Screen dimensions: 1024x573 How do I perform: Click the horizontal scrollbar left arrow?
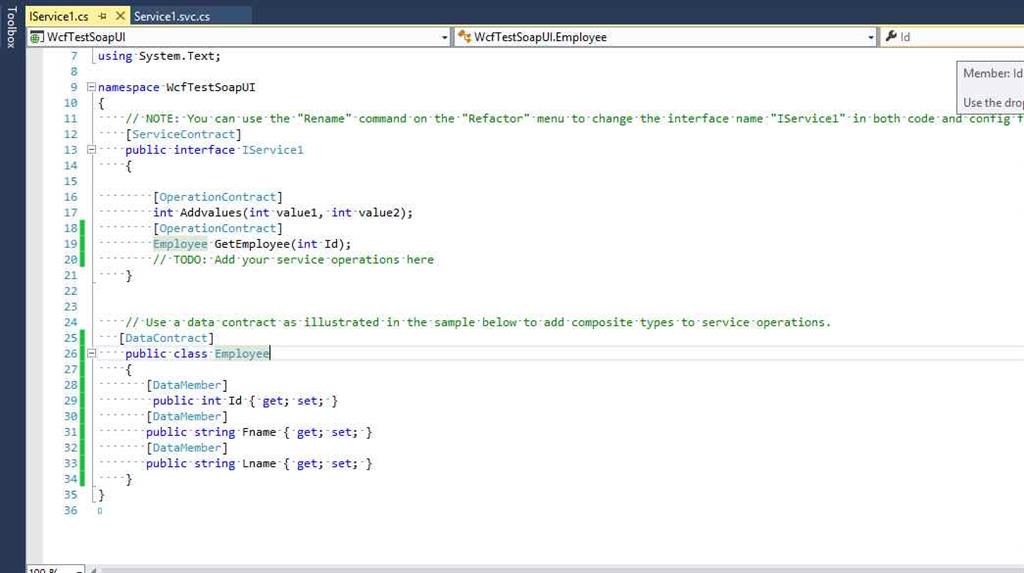pyautogui.click(x=93, y=570)
